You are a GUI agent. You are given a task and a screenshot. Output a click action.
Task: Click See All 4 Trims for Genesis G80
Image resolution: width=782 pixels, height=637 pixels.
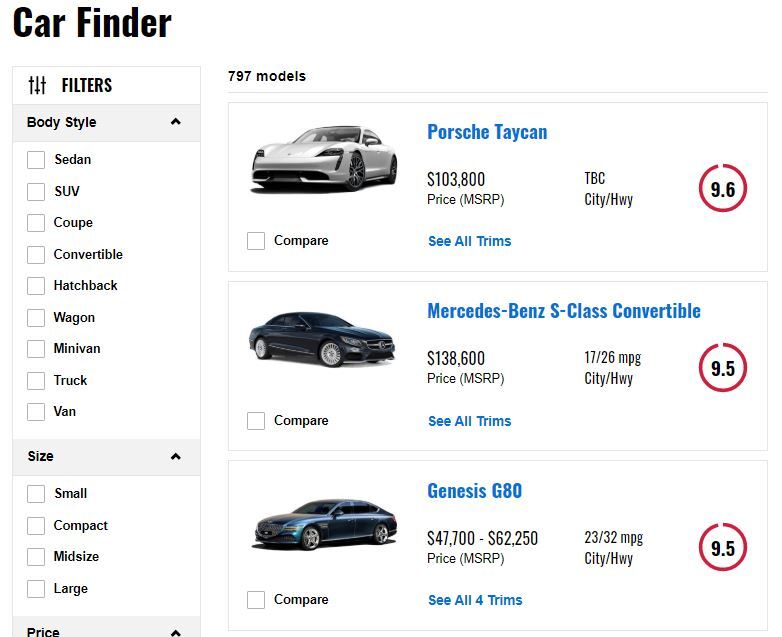pos(475,600)
